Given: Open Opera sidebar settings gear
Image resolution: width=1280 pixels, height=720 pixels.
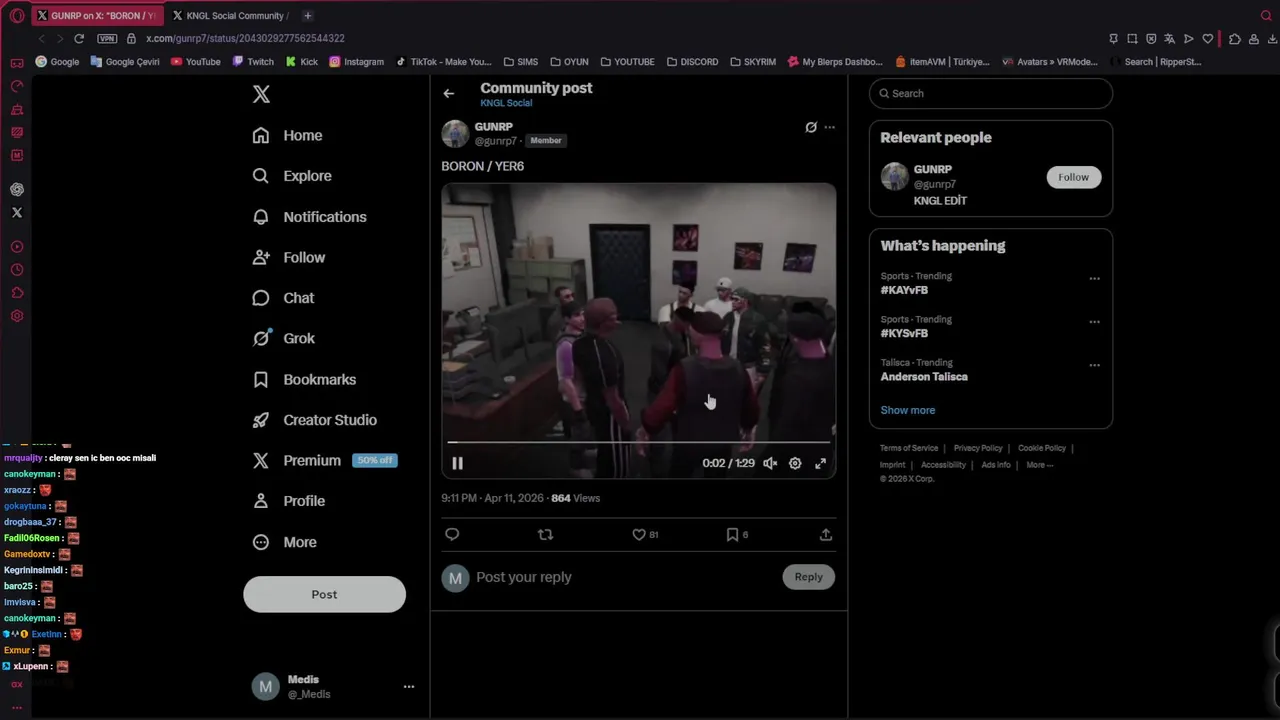Looking at the screenshot, I should [17, 316].
